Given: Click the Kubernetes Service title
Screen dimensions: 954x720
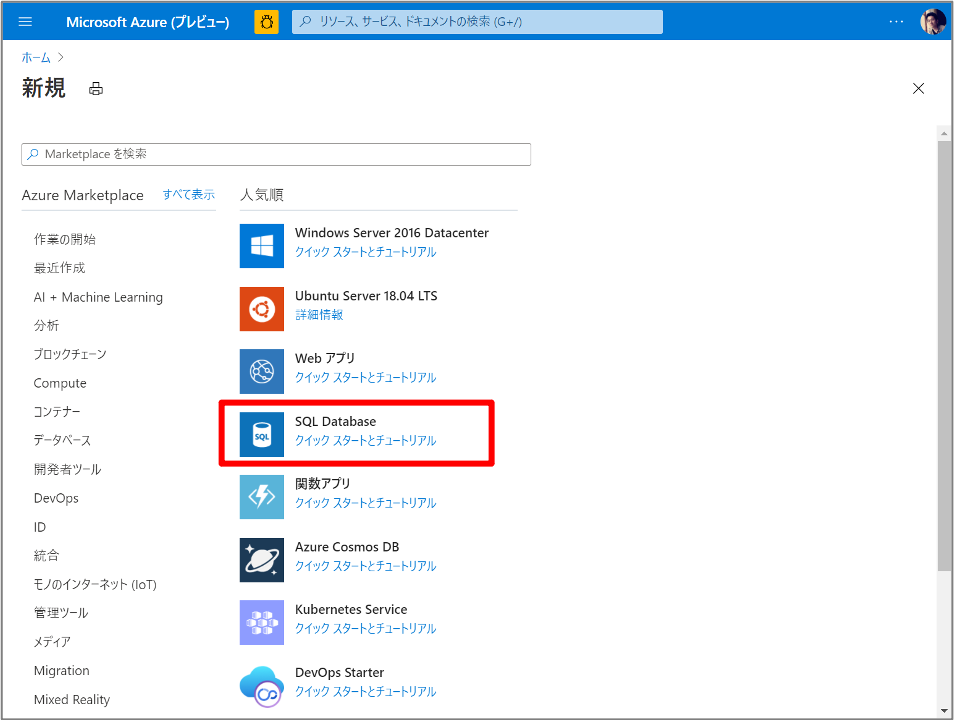Looking at the screenshot, I should [x=351, y=610].
